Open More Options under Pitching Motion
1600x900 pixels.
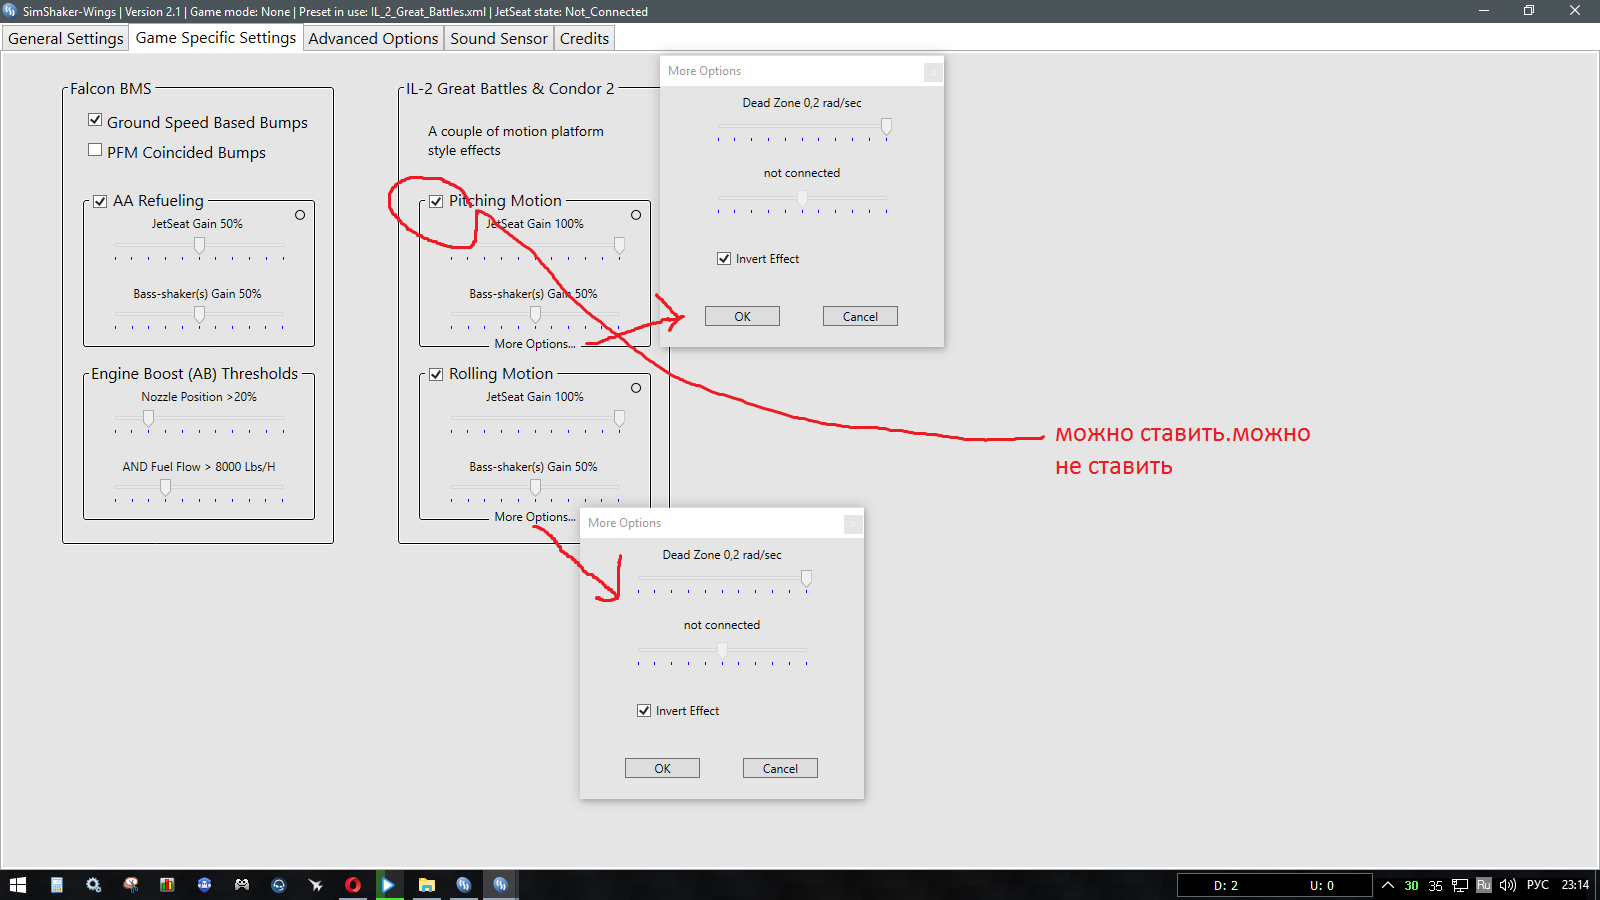click(x=535, y=344)
